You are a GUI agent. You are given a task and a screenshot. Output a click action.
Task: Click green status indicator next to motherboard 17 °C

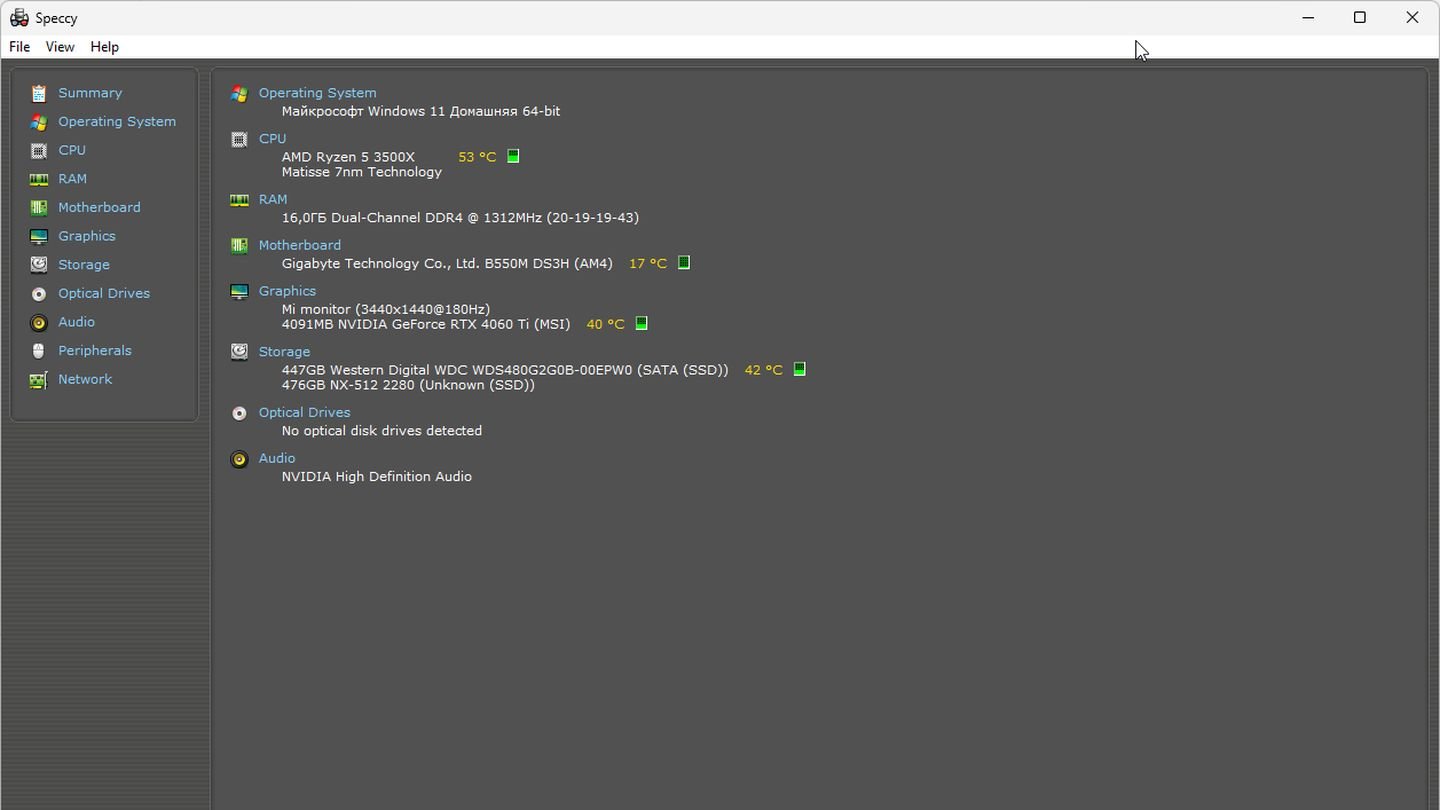[684, 263]
